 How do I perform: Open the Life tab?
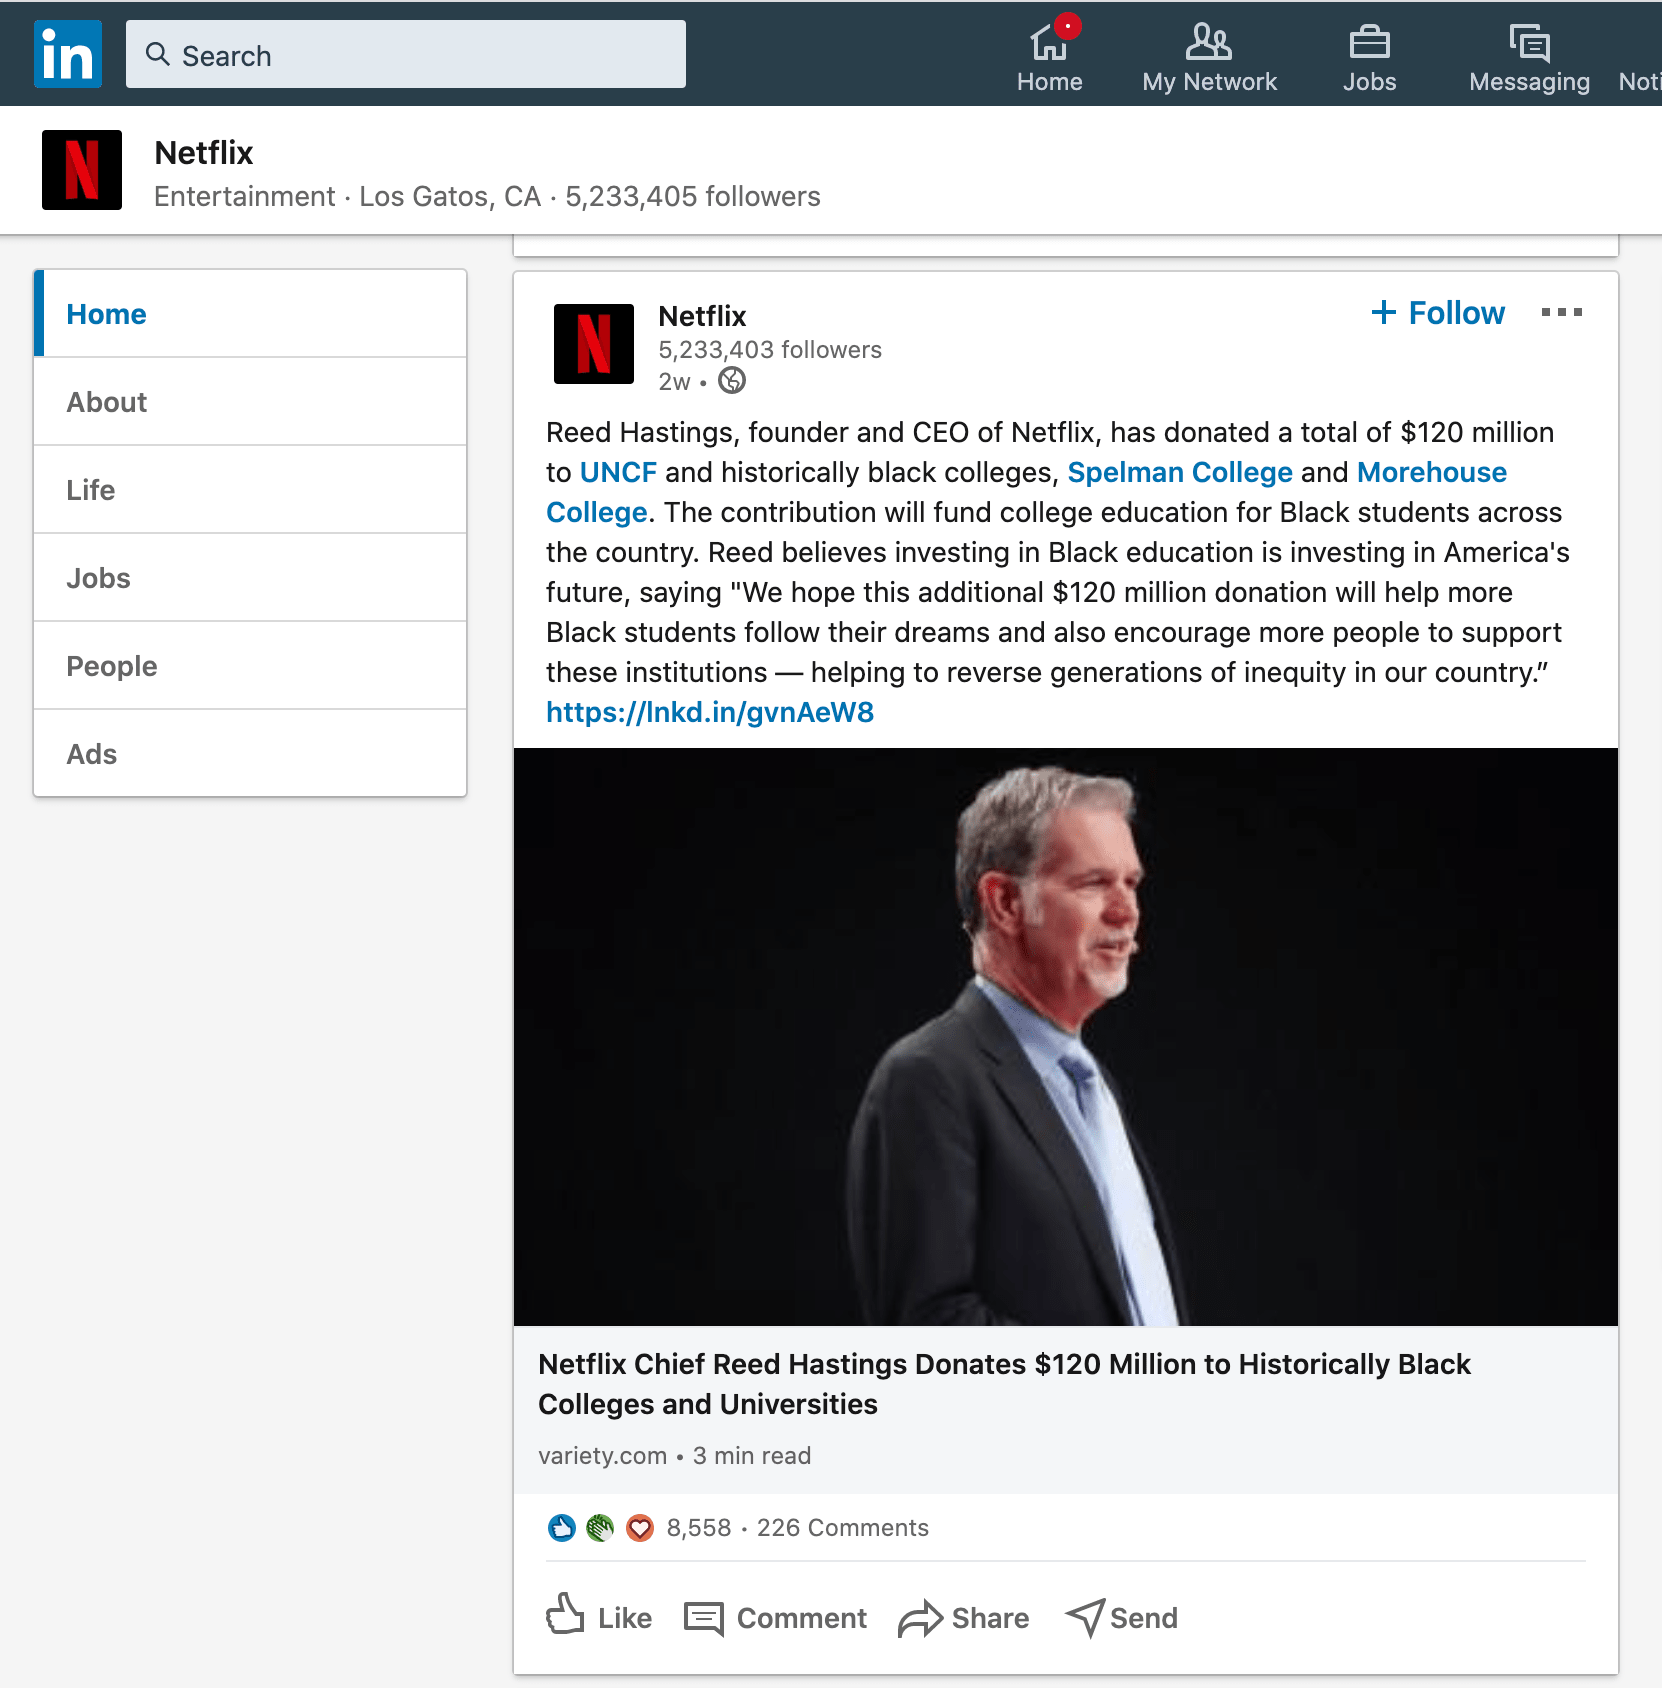click(250, 490)
